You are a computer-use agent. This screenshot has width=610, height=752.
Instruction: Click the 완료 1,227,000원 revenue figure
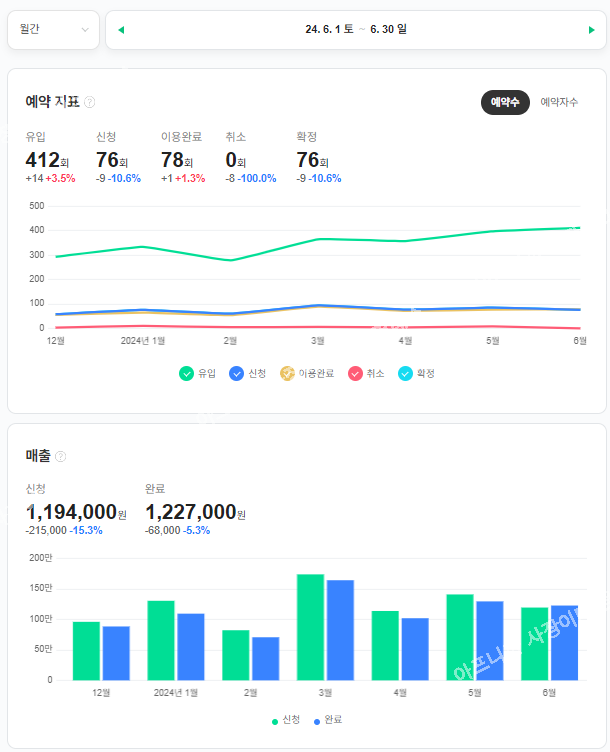194,513
